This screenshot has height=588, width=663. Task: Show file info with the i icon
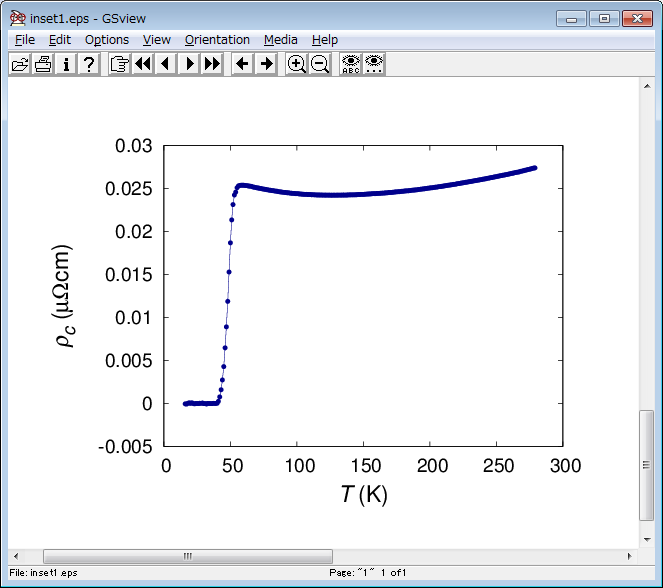(x=66, y=64)
